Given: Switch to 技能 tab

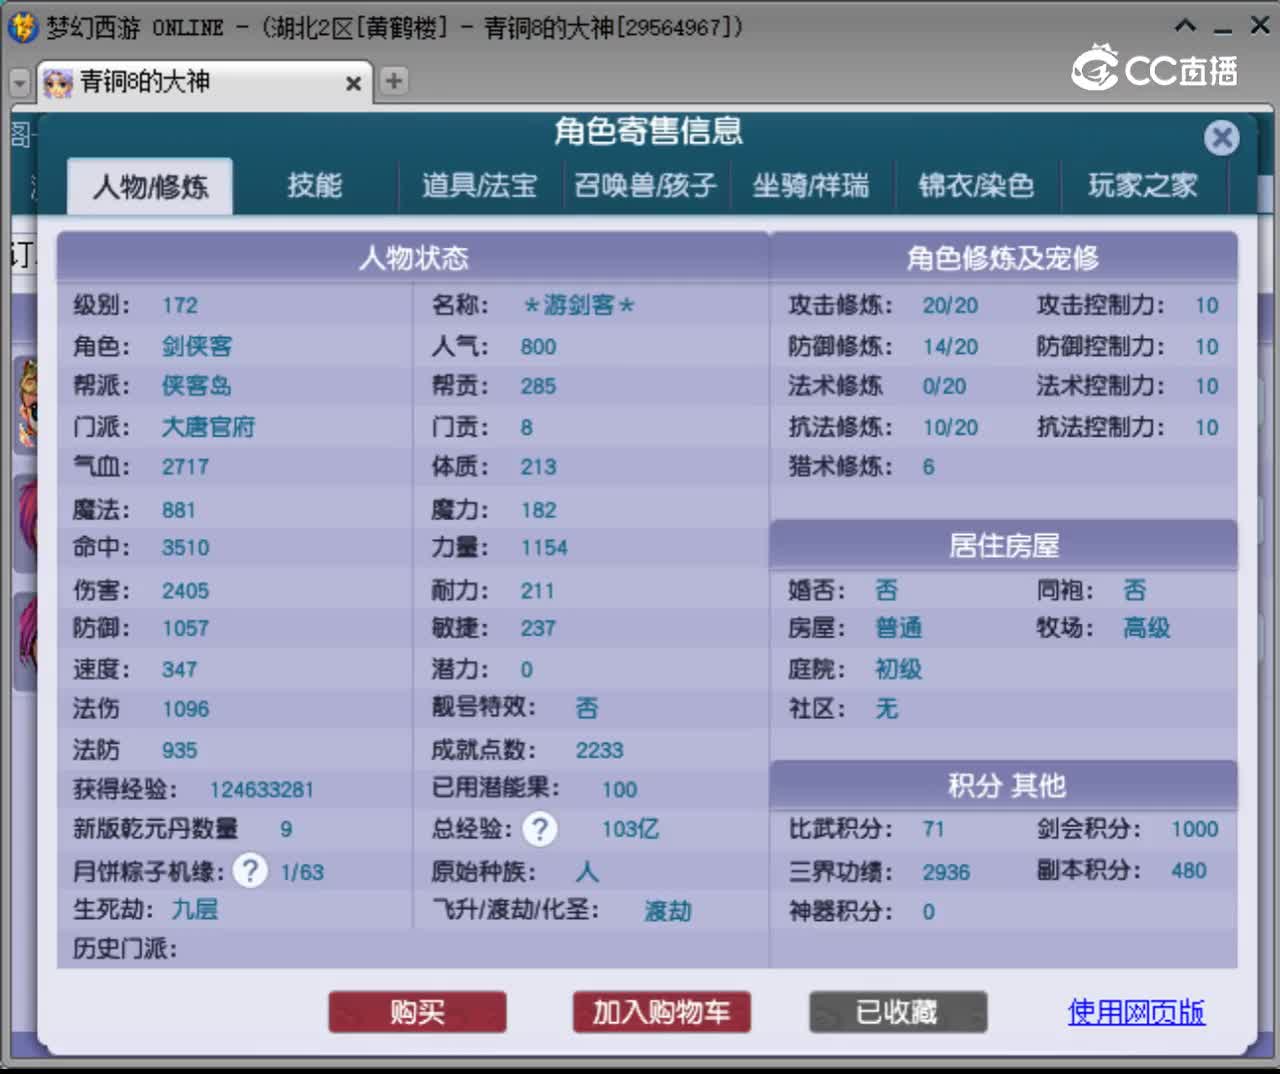Looking at the screenshot, I should tap(315, 185).
